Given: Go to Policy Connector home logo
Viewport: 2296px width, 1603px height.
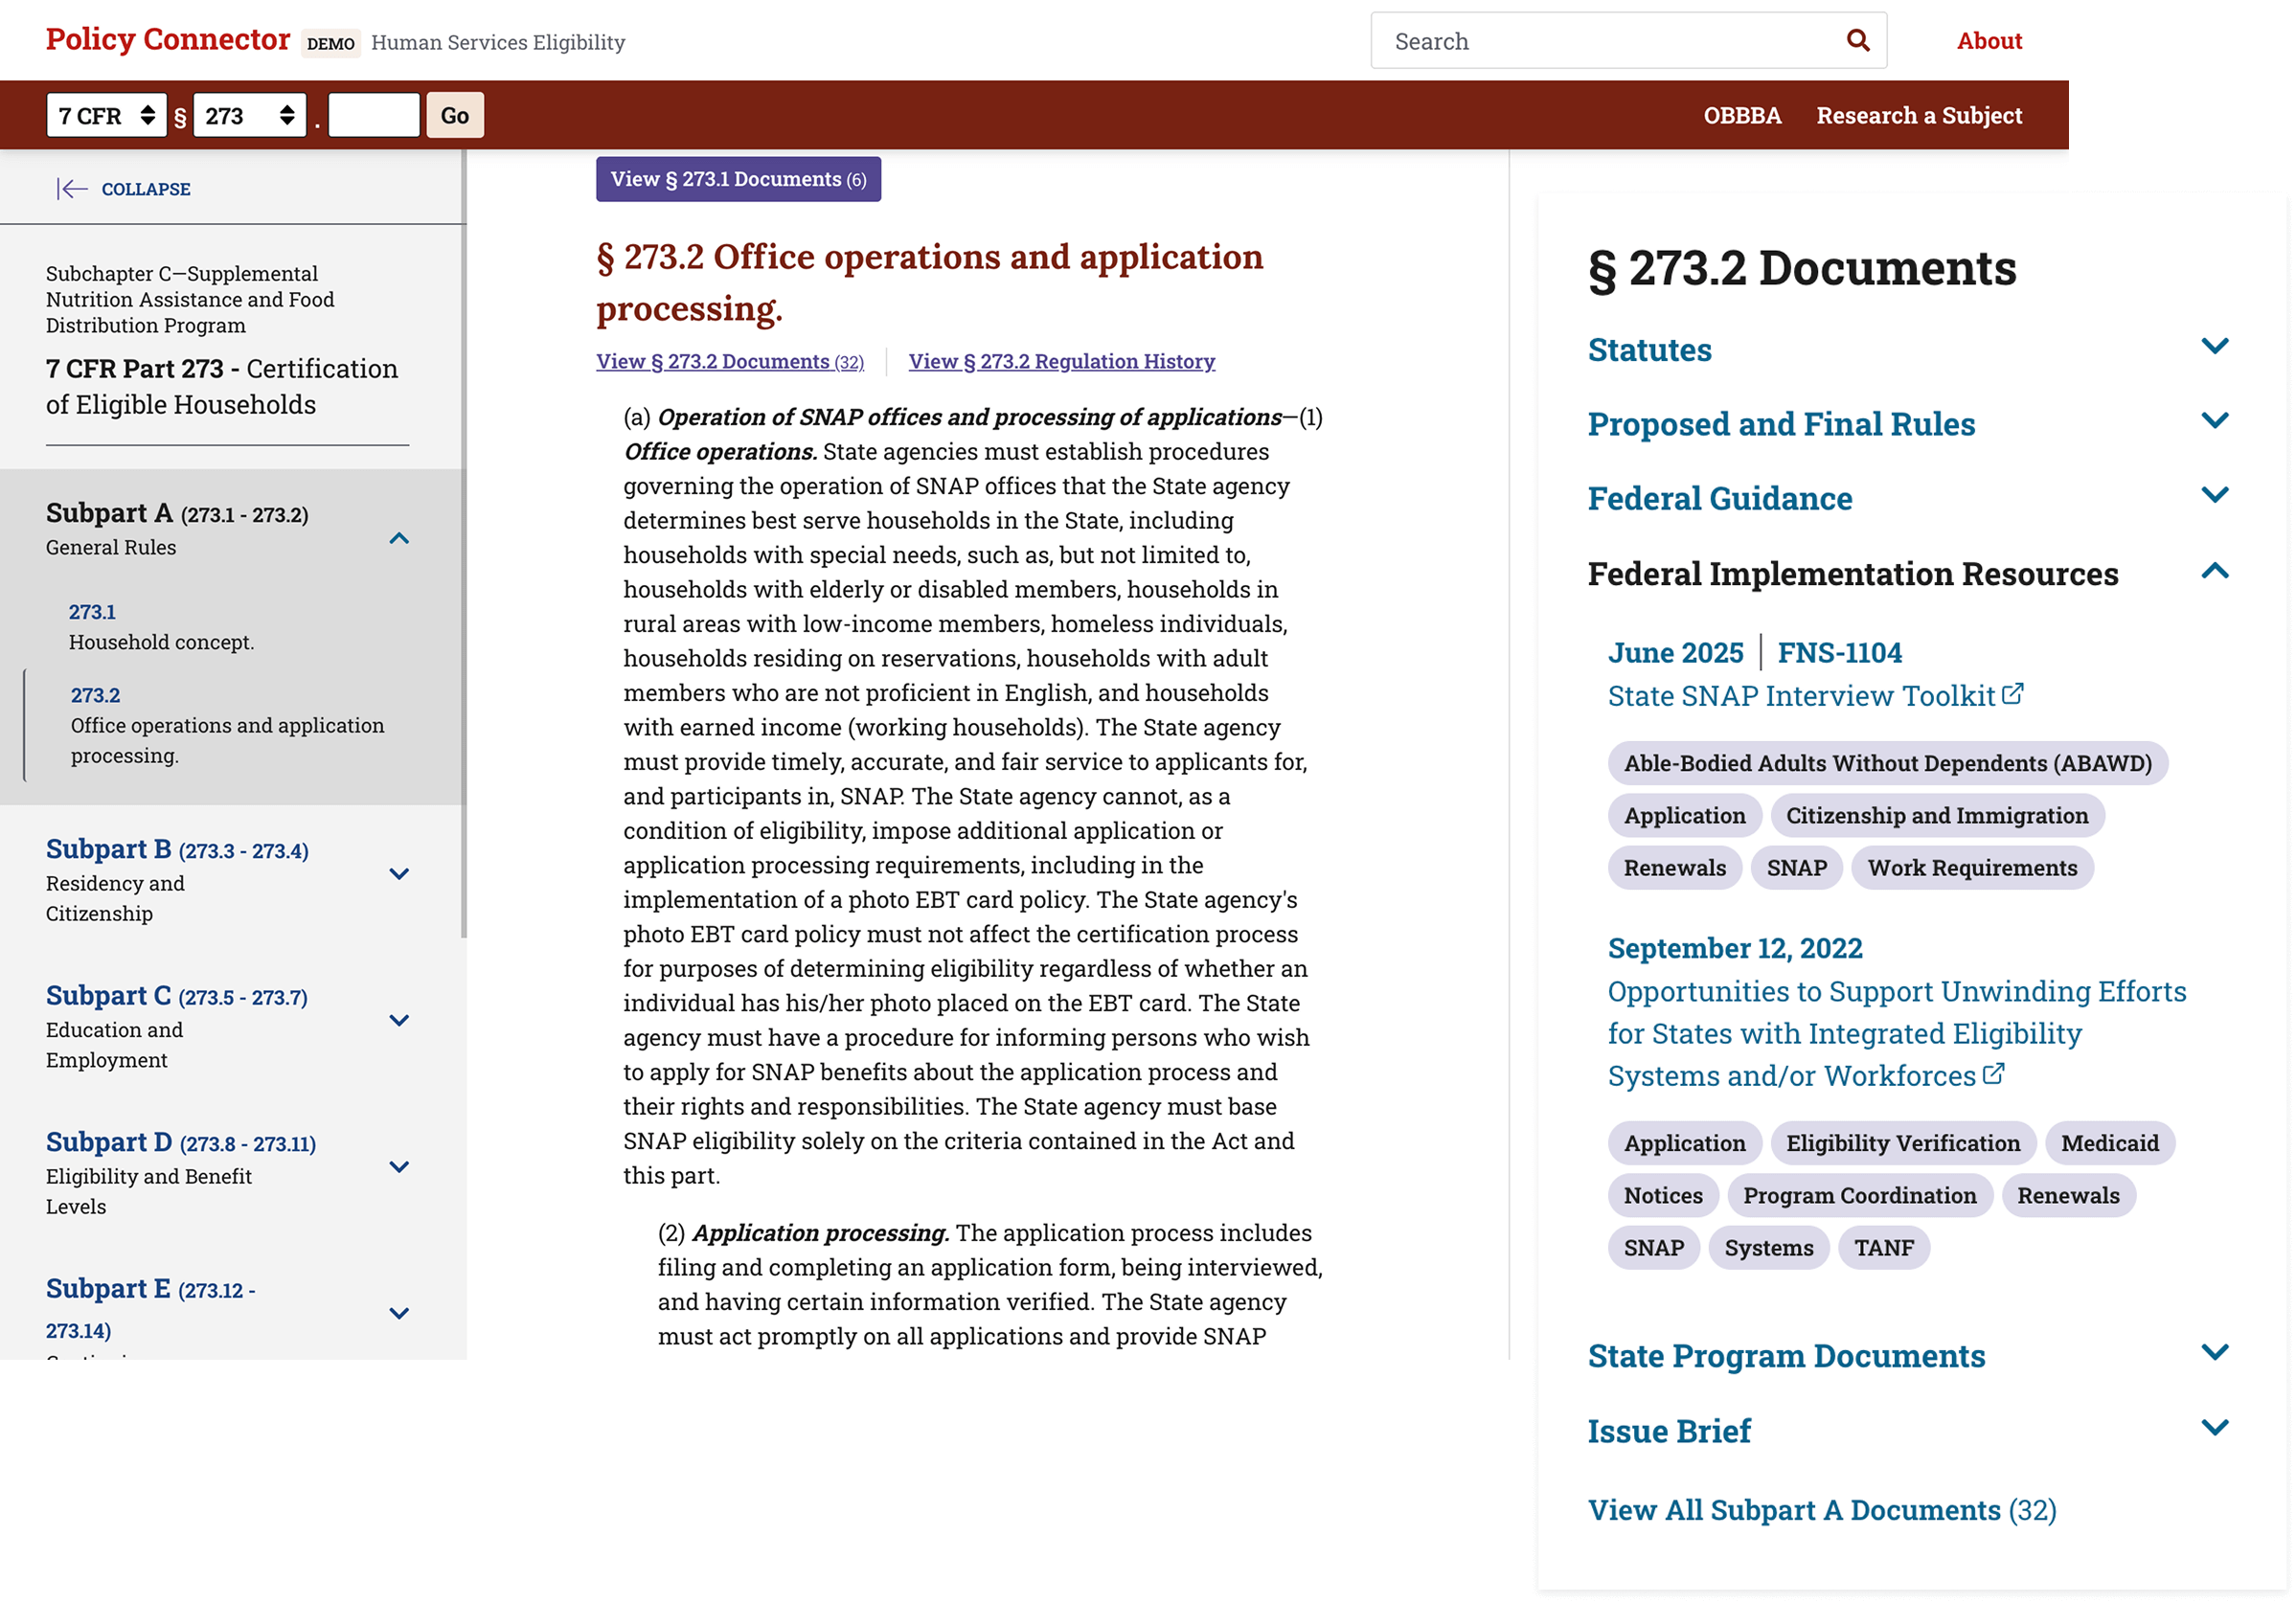Looking at the screenshot, I should pyautogui.click(x=168, y=39).
